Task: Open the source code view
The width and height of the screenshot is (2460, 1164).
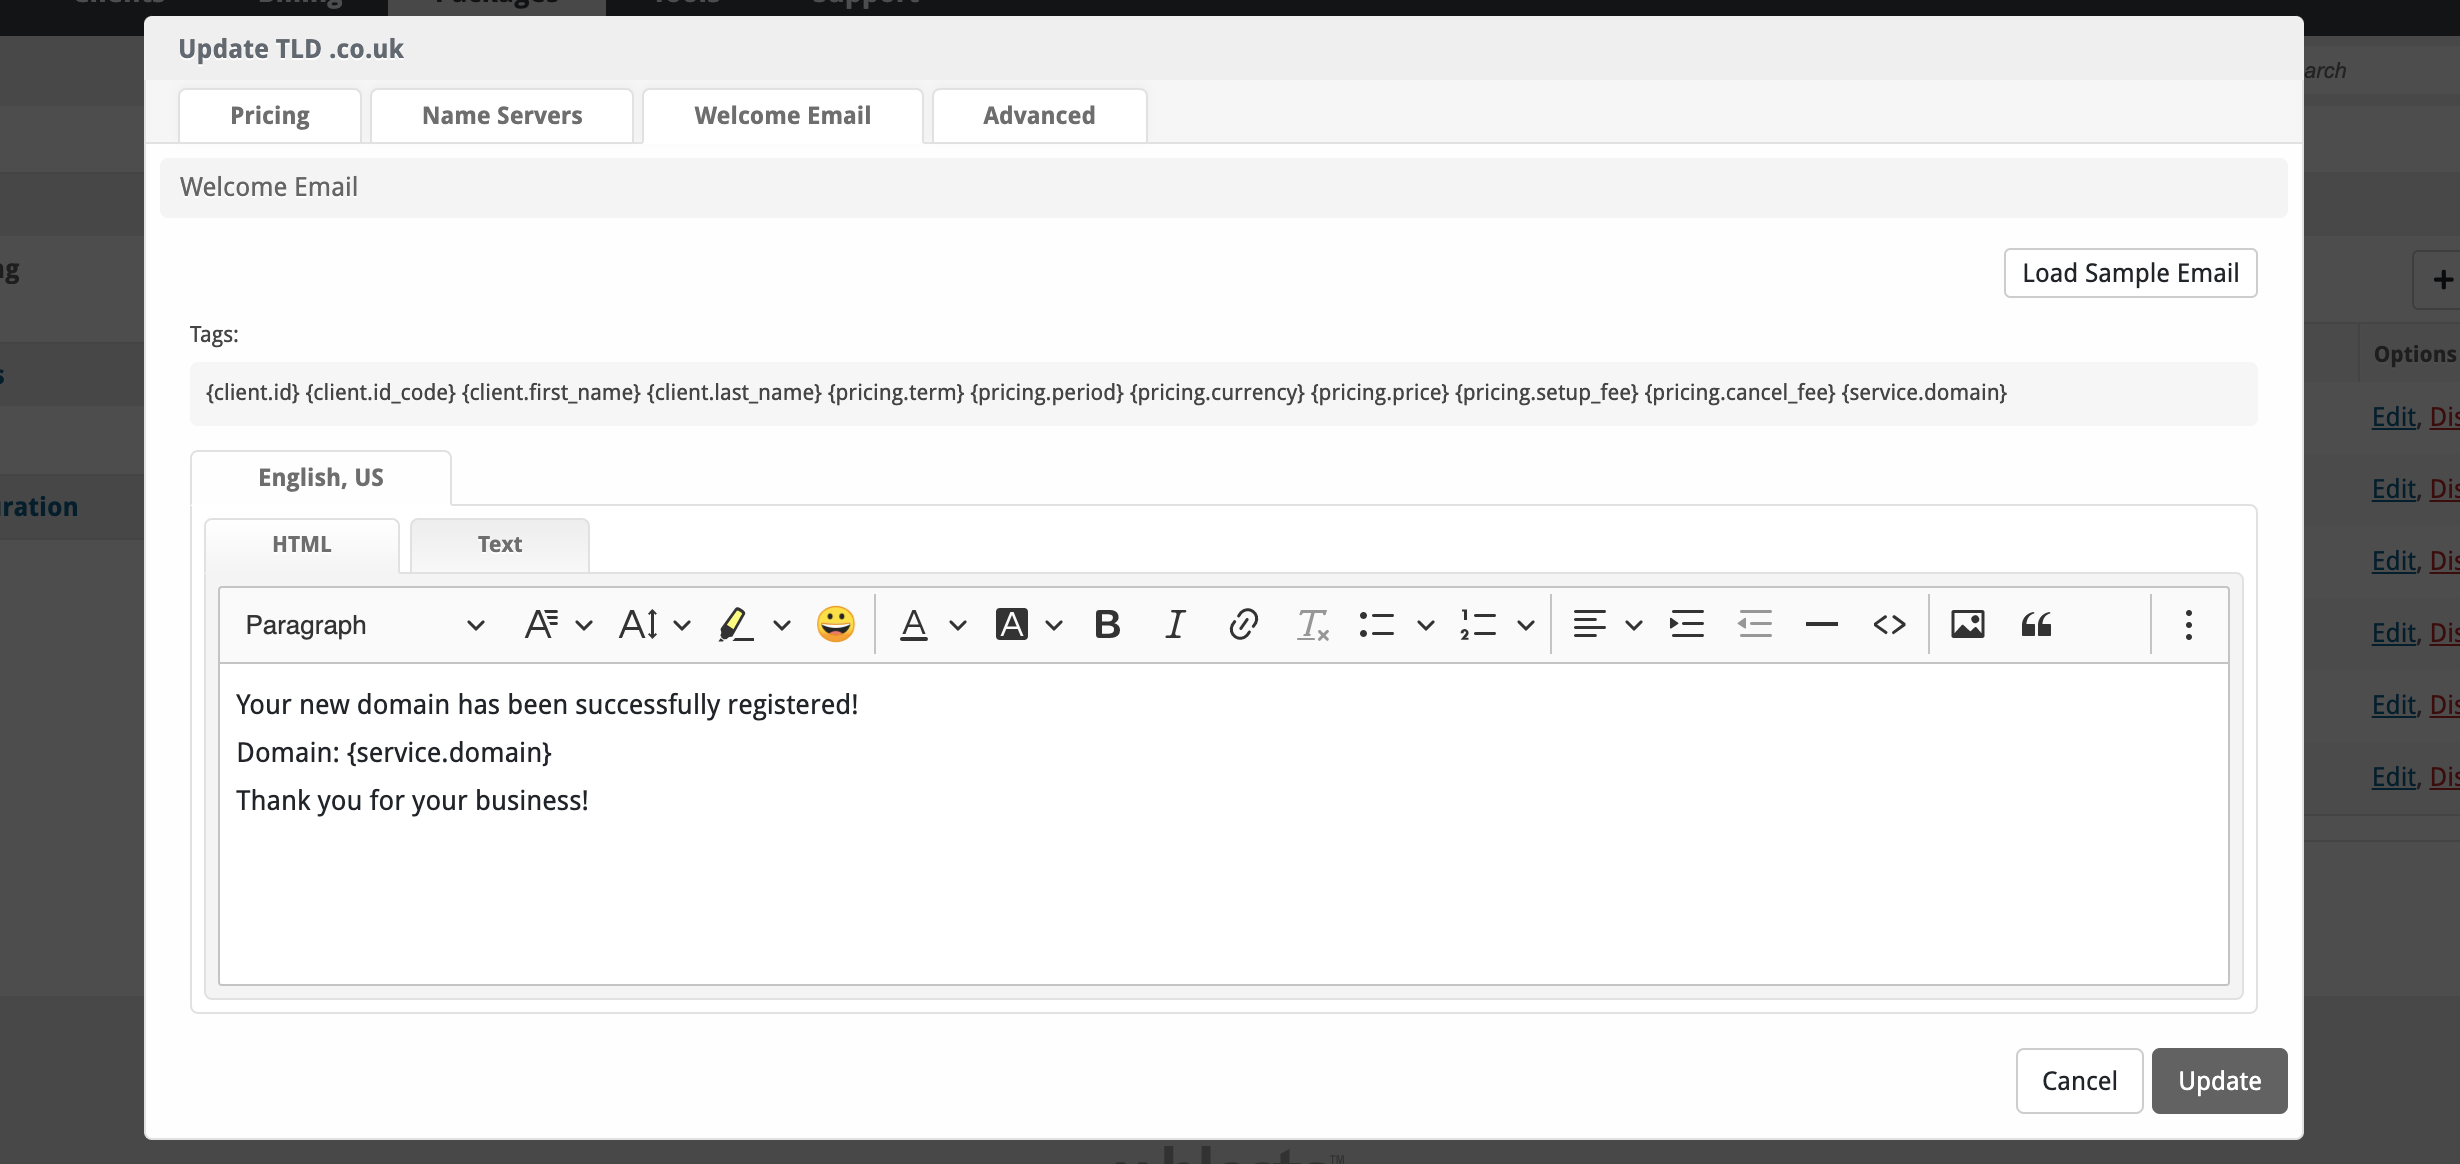Action: pos(1889,625)
